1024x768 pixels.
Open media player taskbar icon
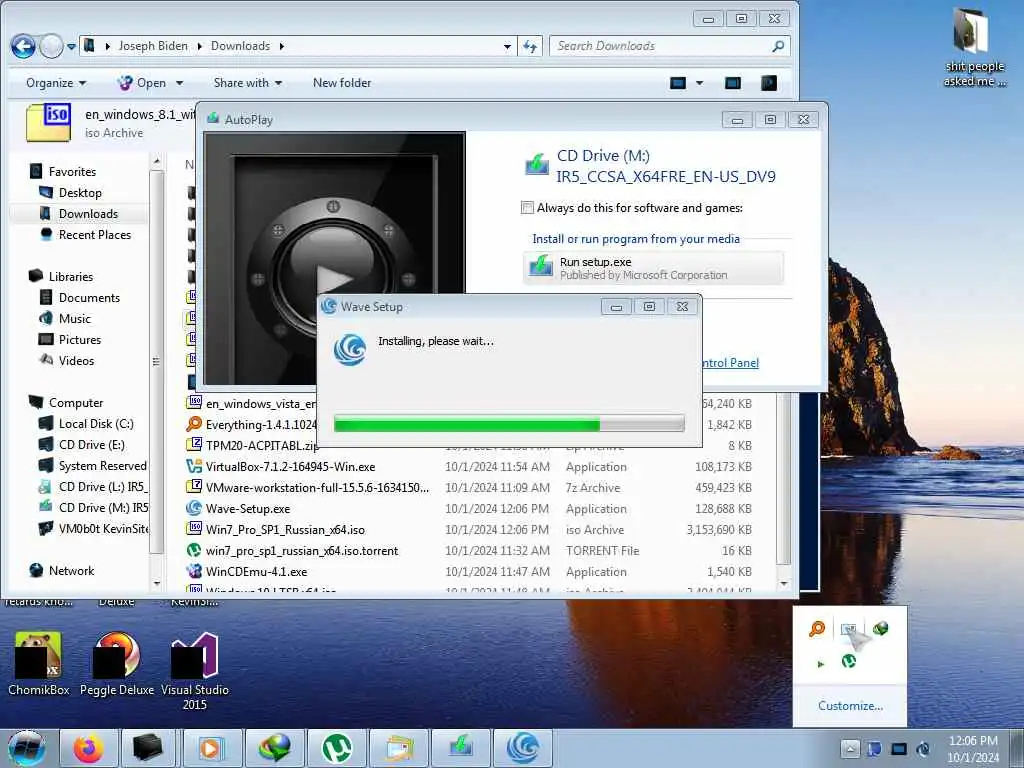pos(212,748)
